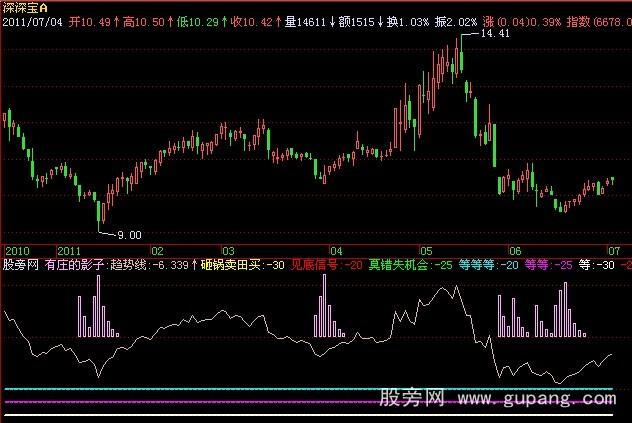Click the turnover rate 换1.03%
The width and height of the screenshot is (632, 423).
pos(408,22)
